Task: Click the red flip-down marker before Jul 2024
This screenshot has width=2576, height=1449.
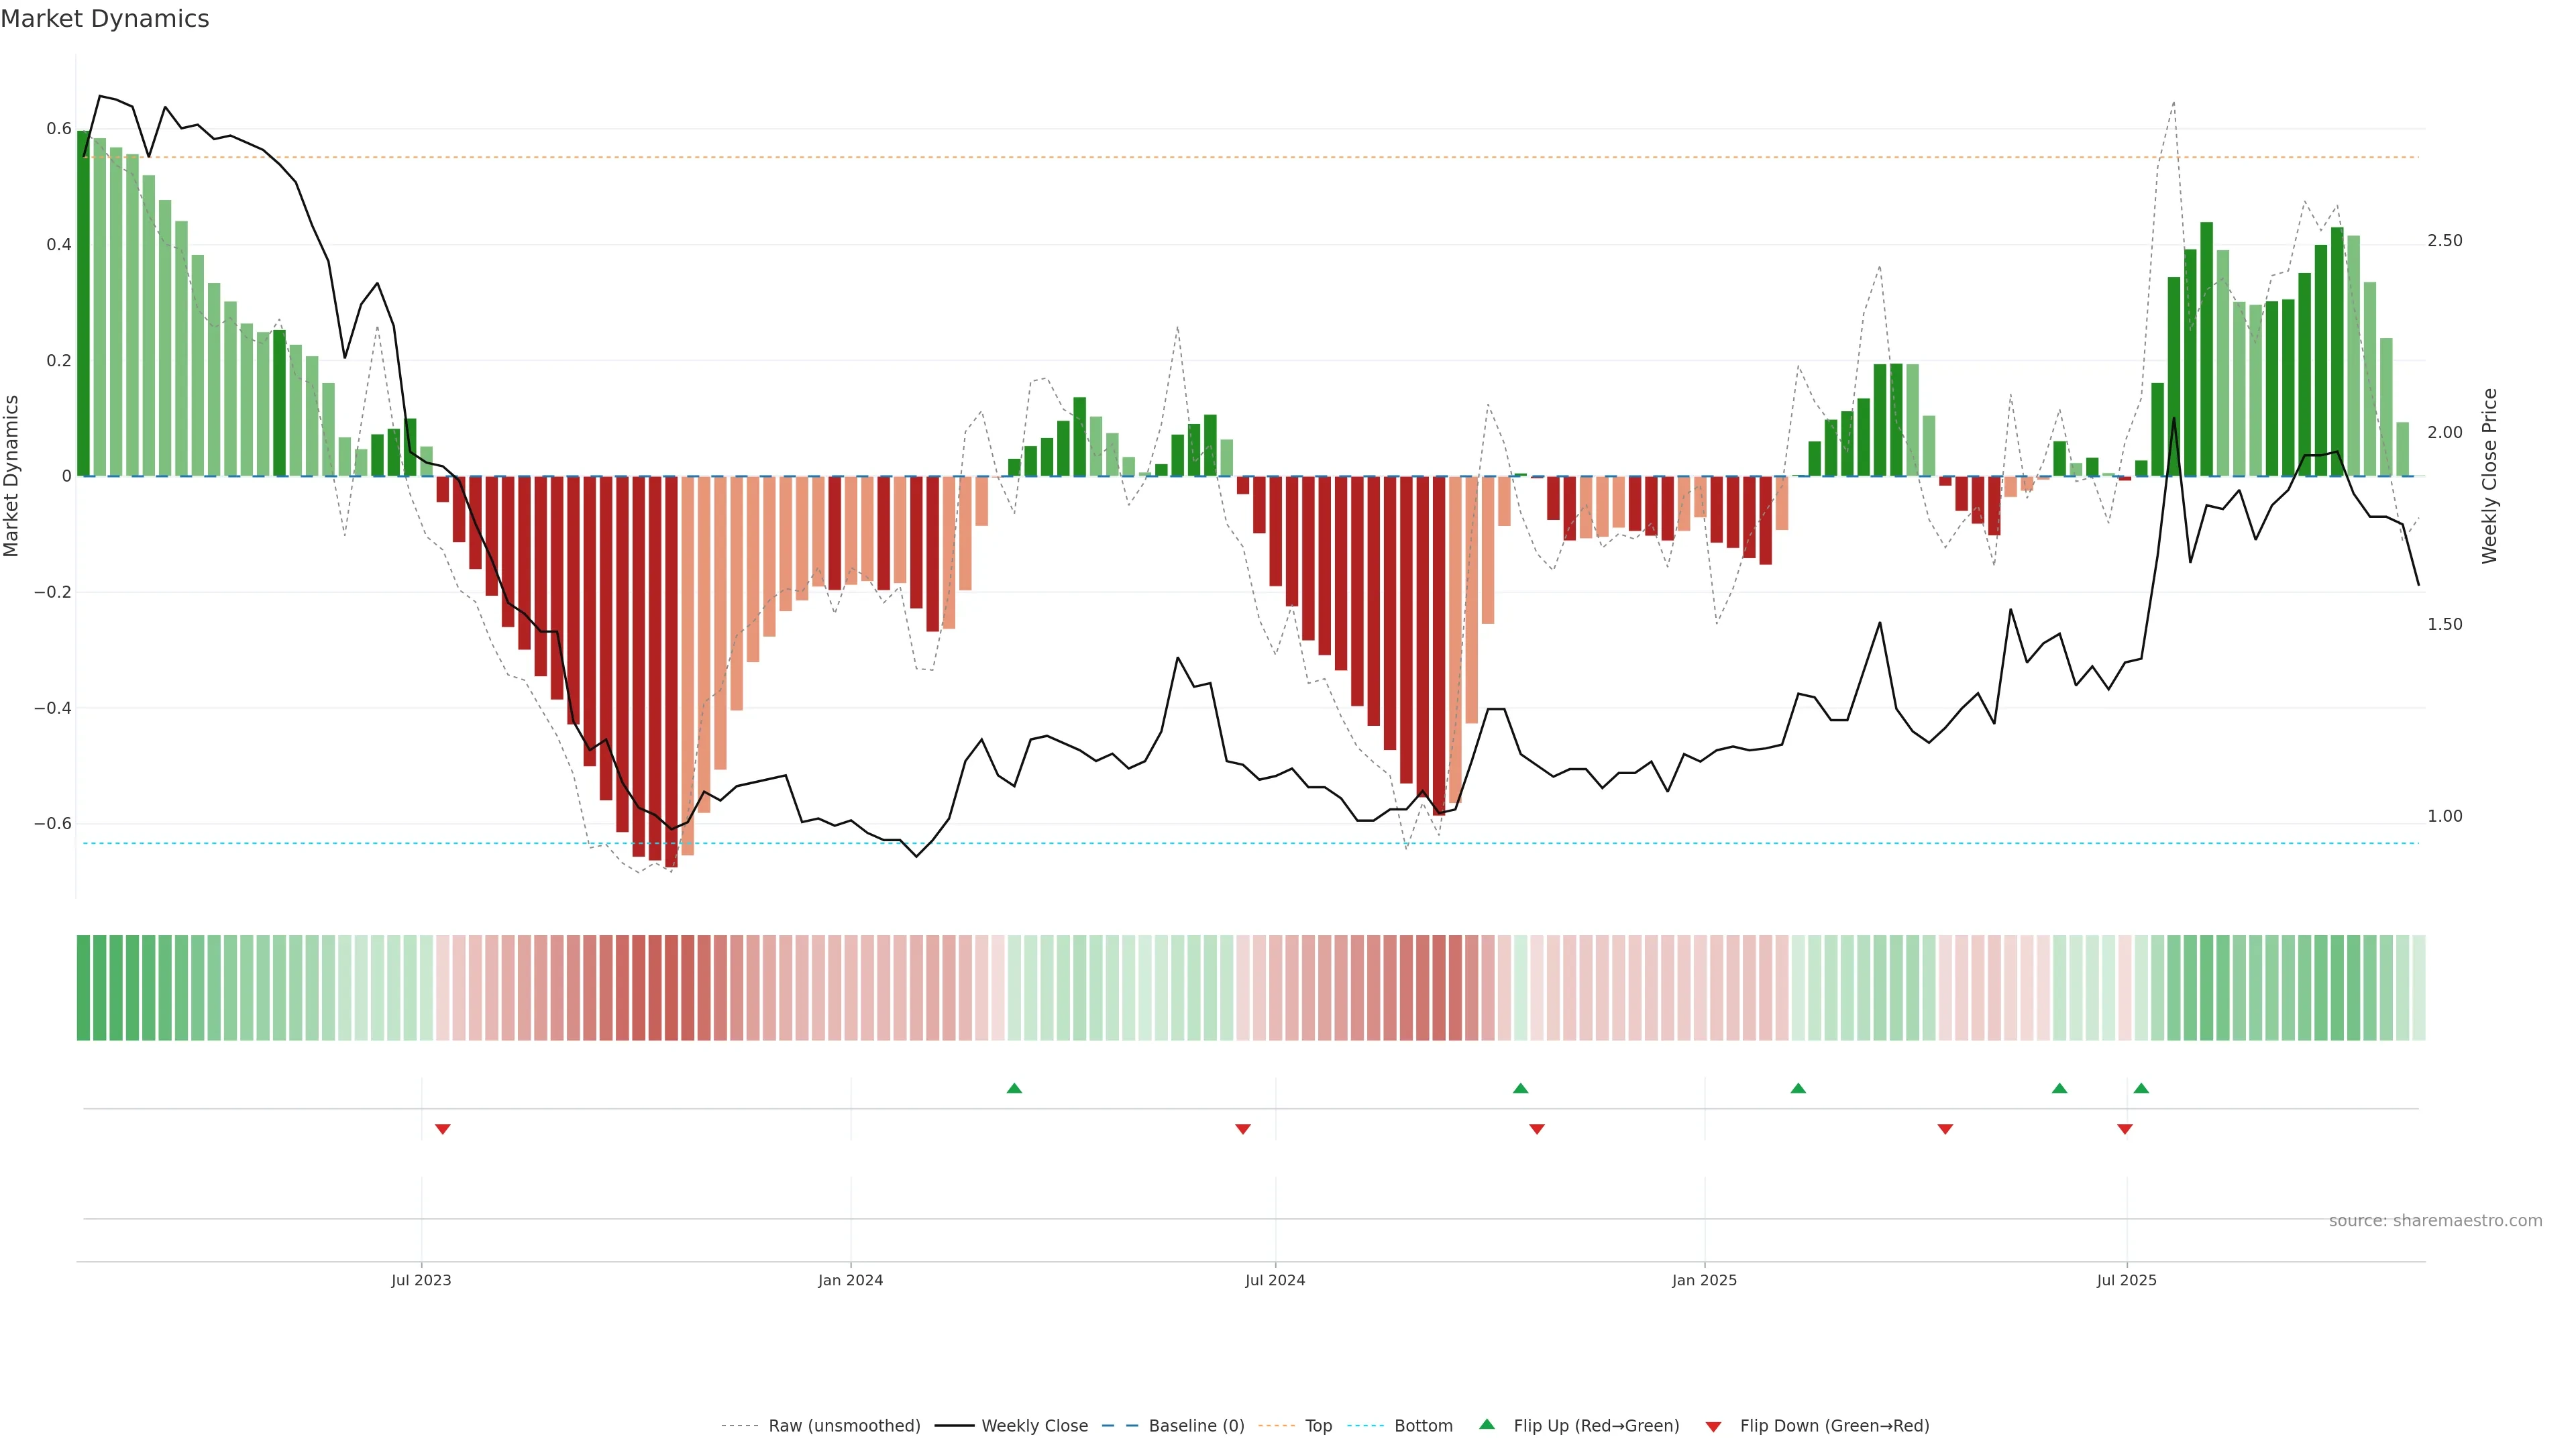Action: pyautogui.click(x=1243, y=1129)
